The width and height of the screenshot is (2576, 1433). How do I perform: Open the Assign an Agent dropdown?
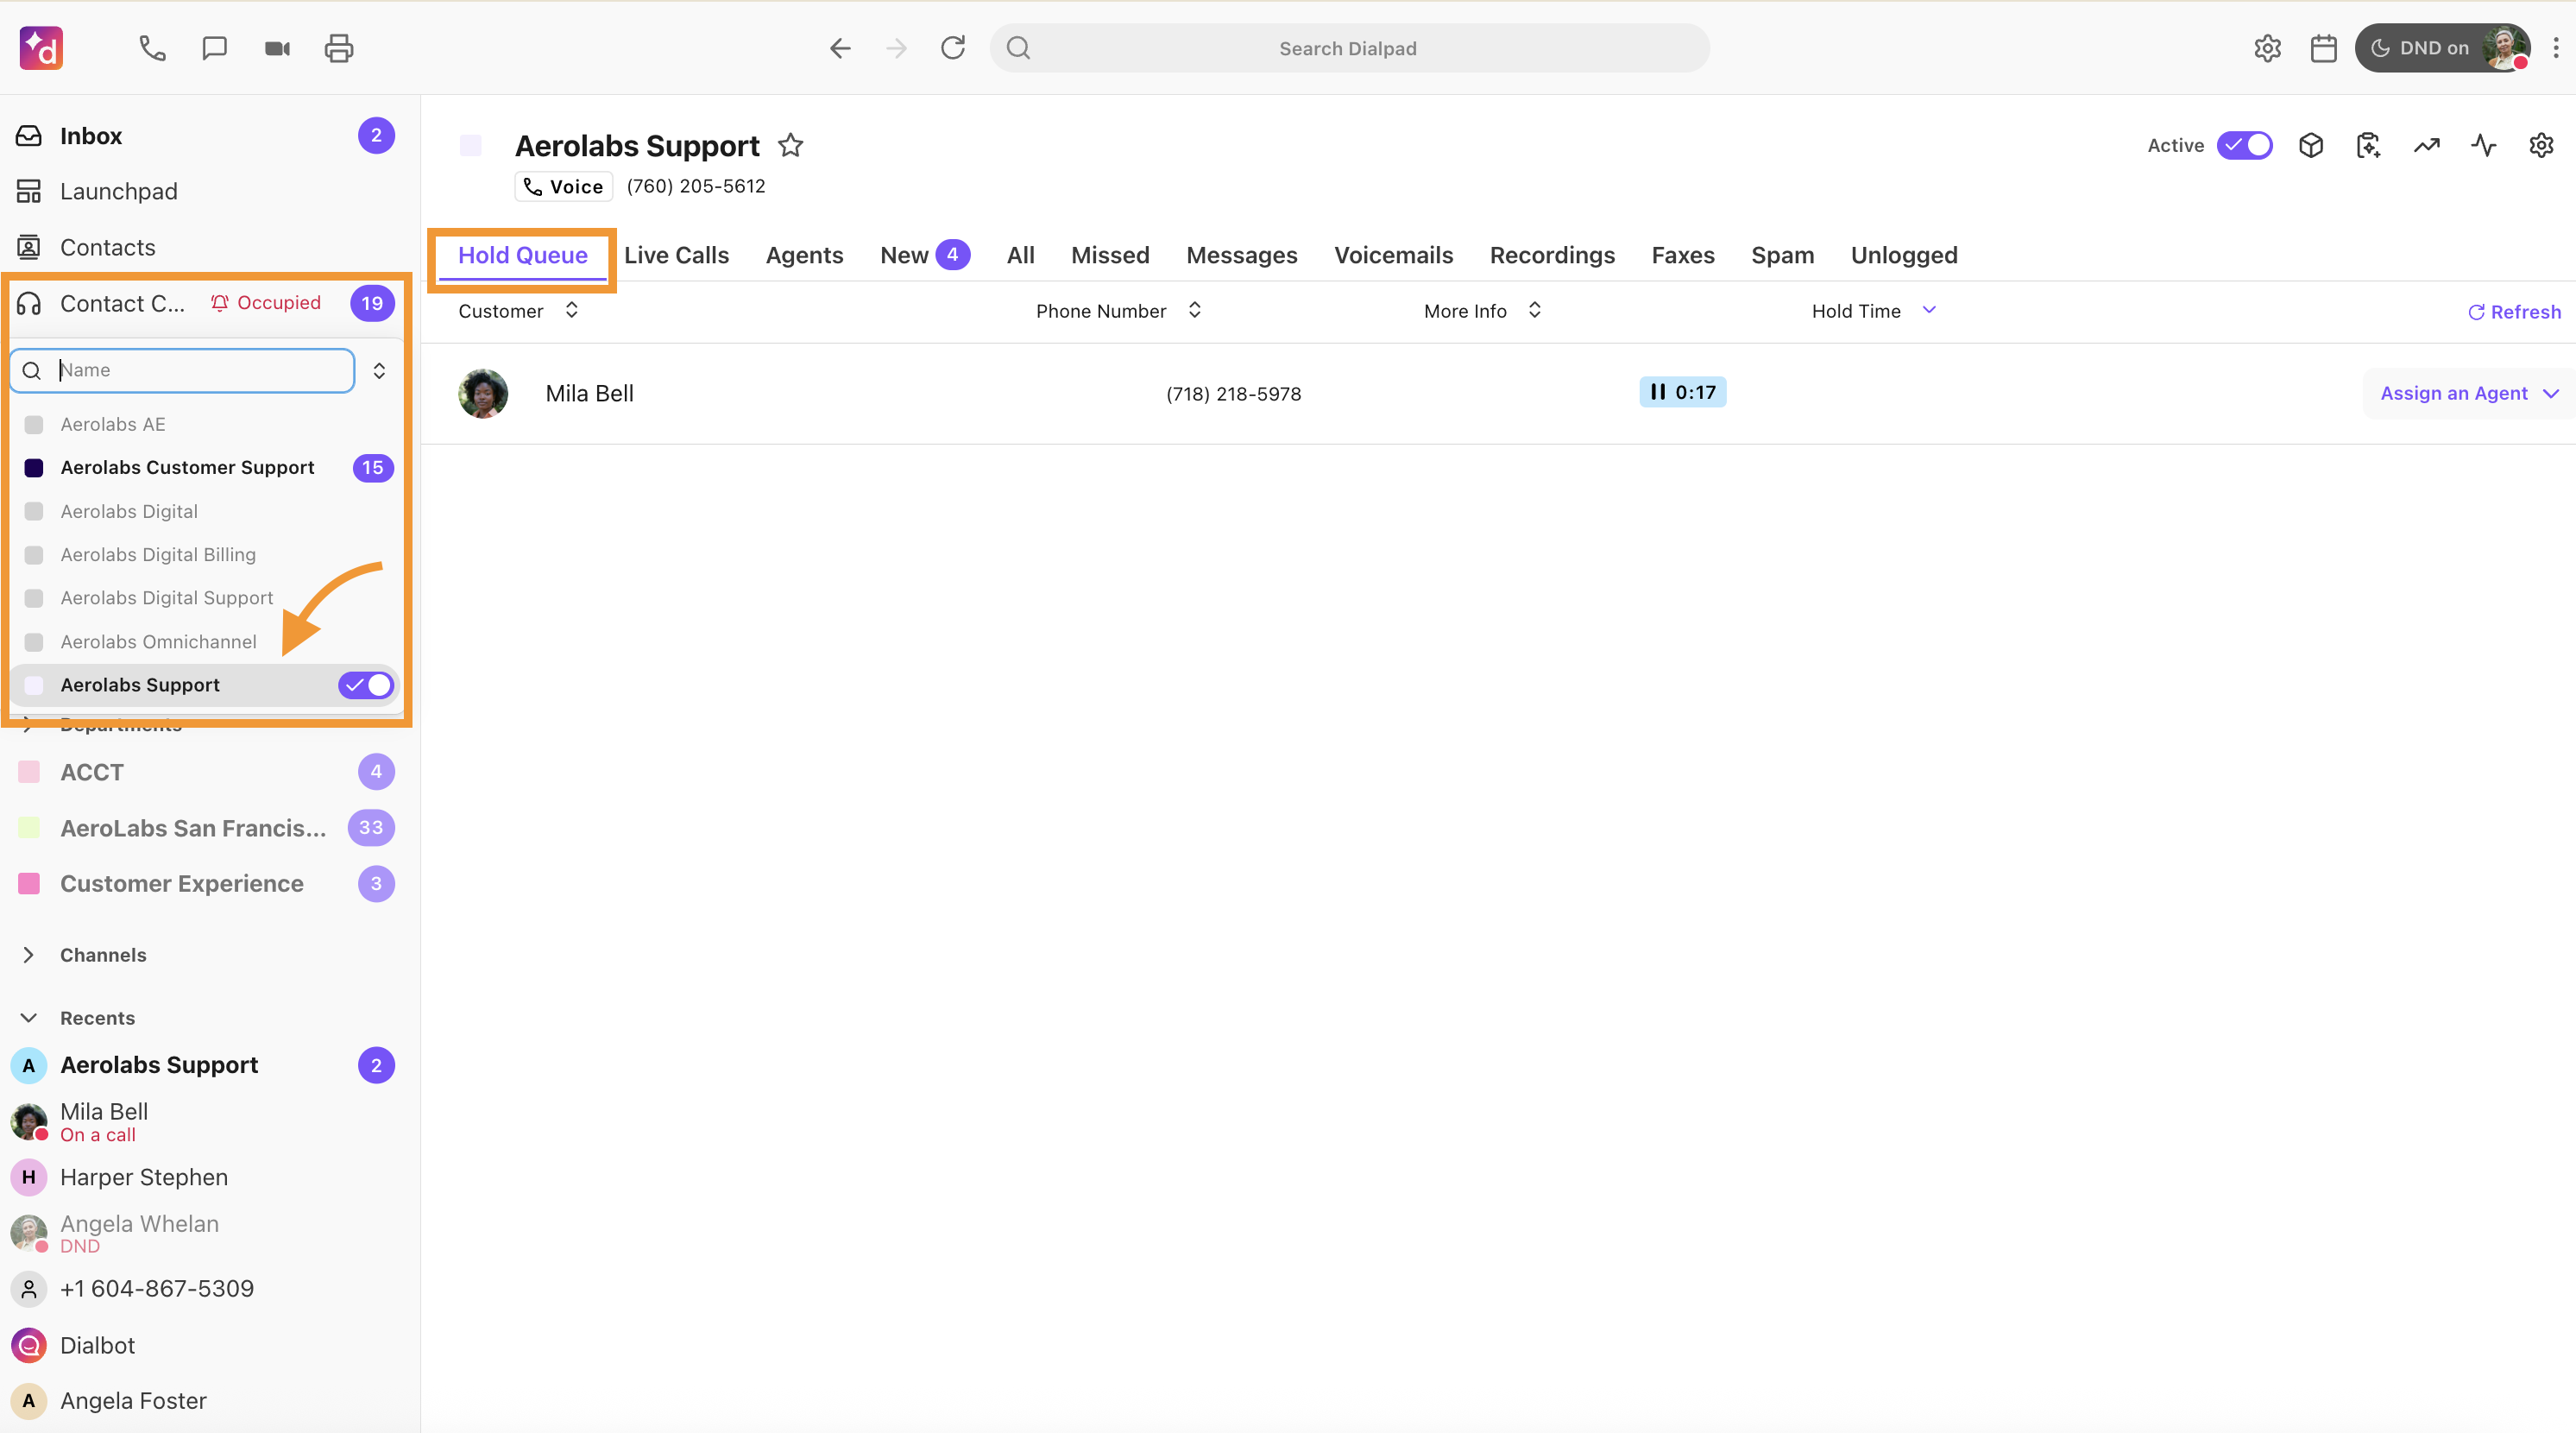(2468, 393)
